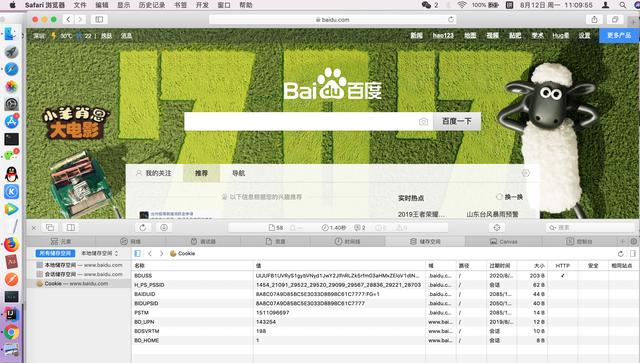Screen dimensions: 640x363
Task: Click the 更多产品 button
Action: coord(619,36)
